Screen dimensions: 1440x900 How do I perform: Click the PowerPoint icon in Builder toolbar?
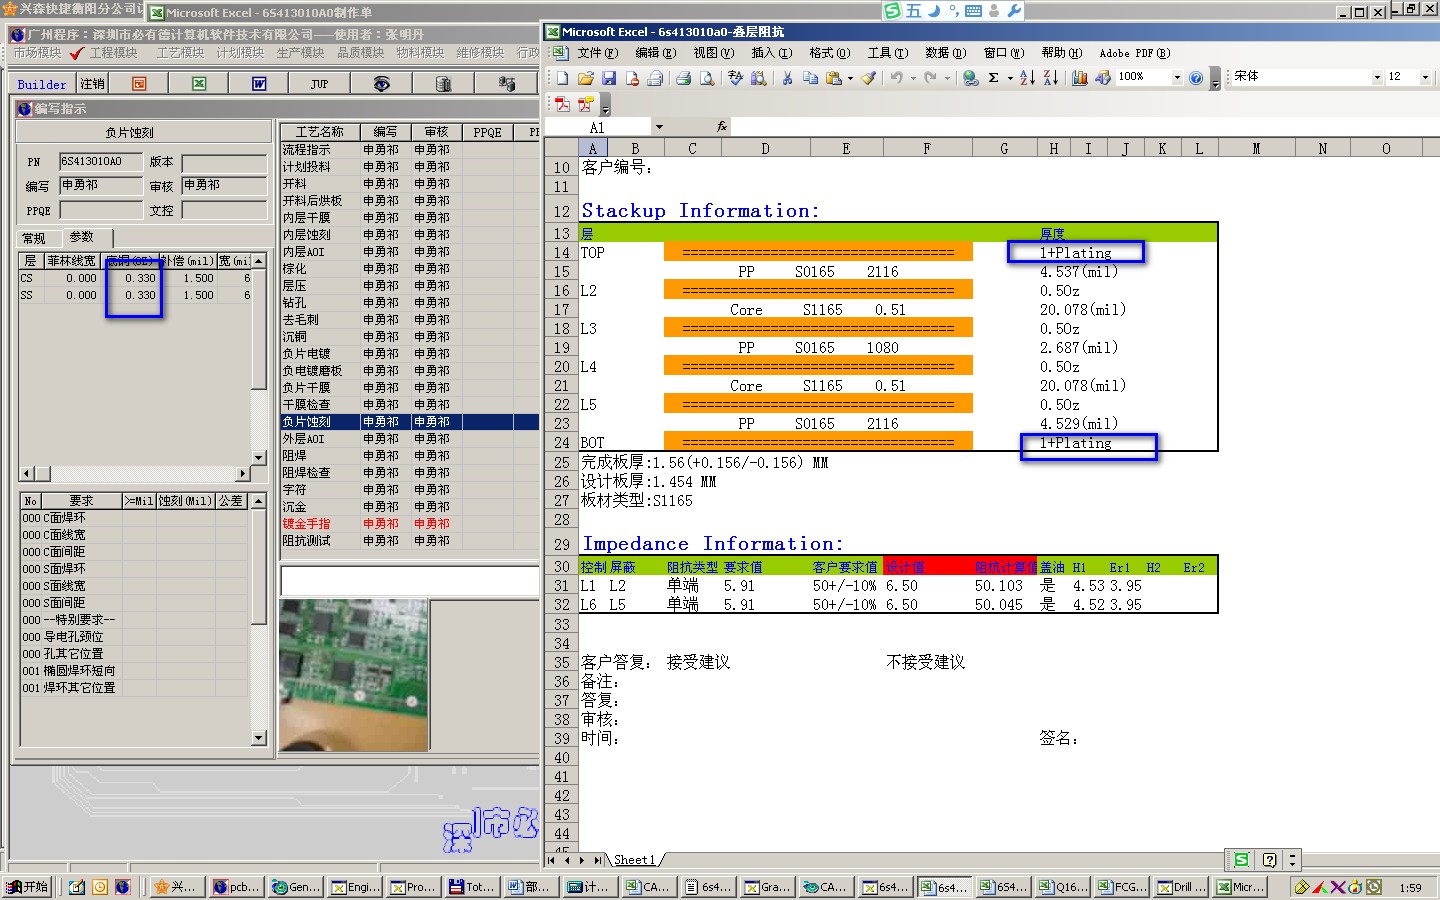pyautogui.click(x=139, y=84)
